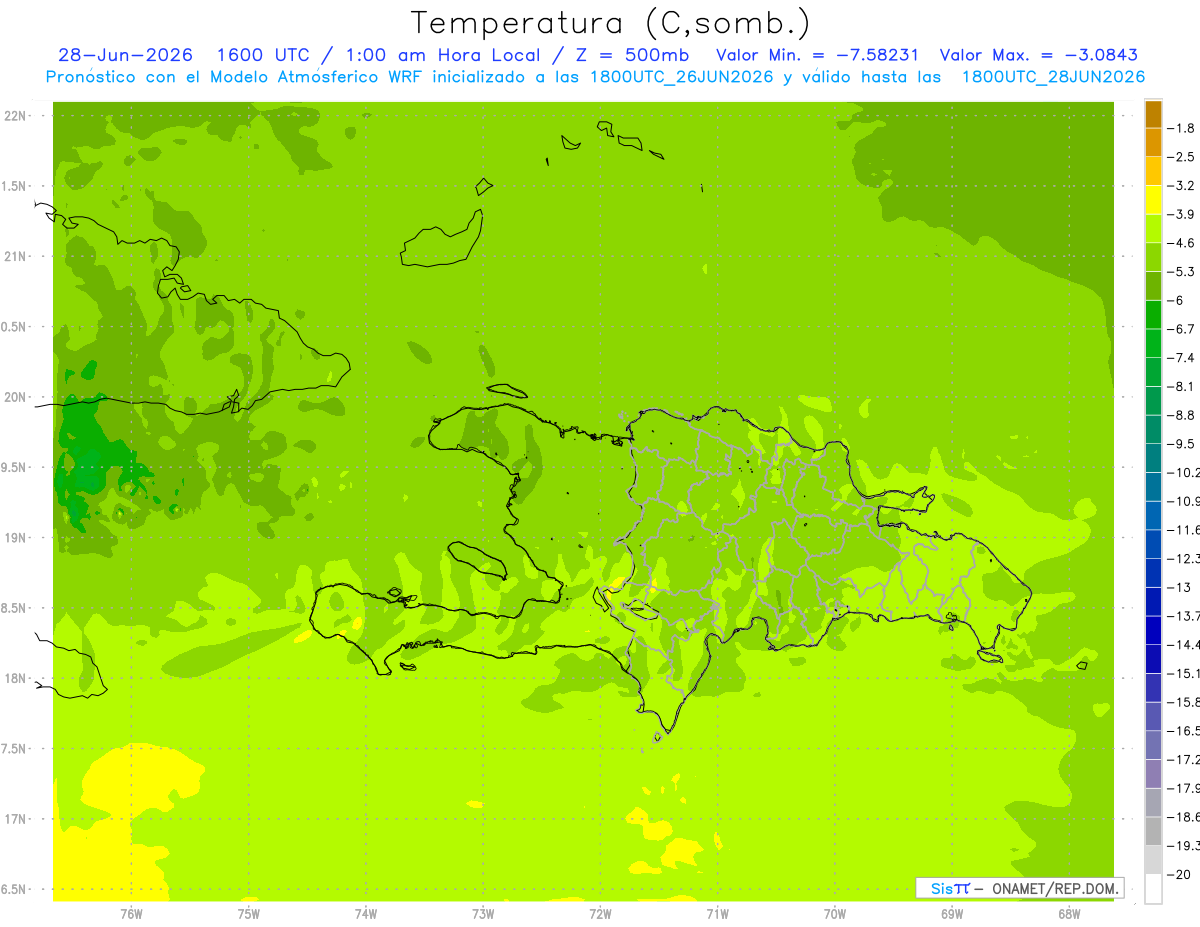
Task: Click the "-5.3" colorbar value
Action: [1182, 271]
